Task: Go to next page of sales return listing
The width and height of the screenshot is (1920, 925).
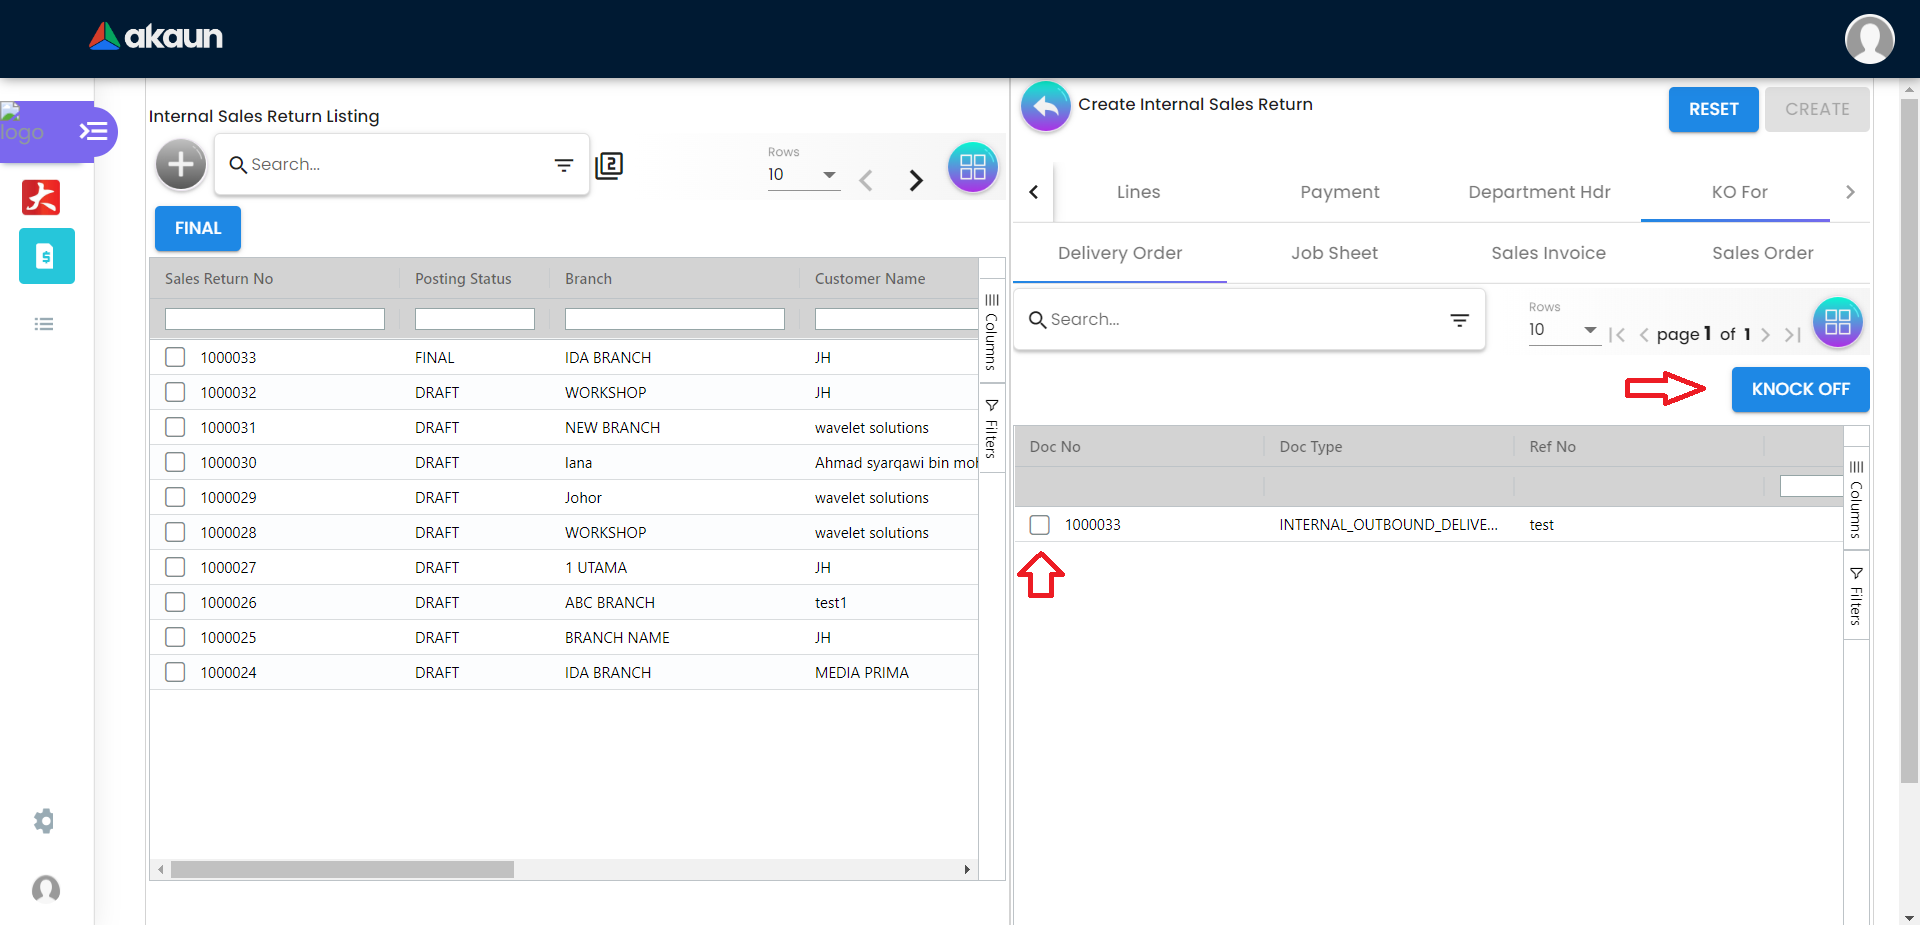Action: click(x=915, y=180)
